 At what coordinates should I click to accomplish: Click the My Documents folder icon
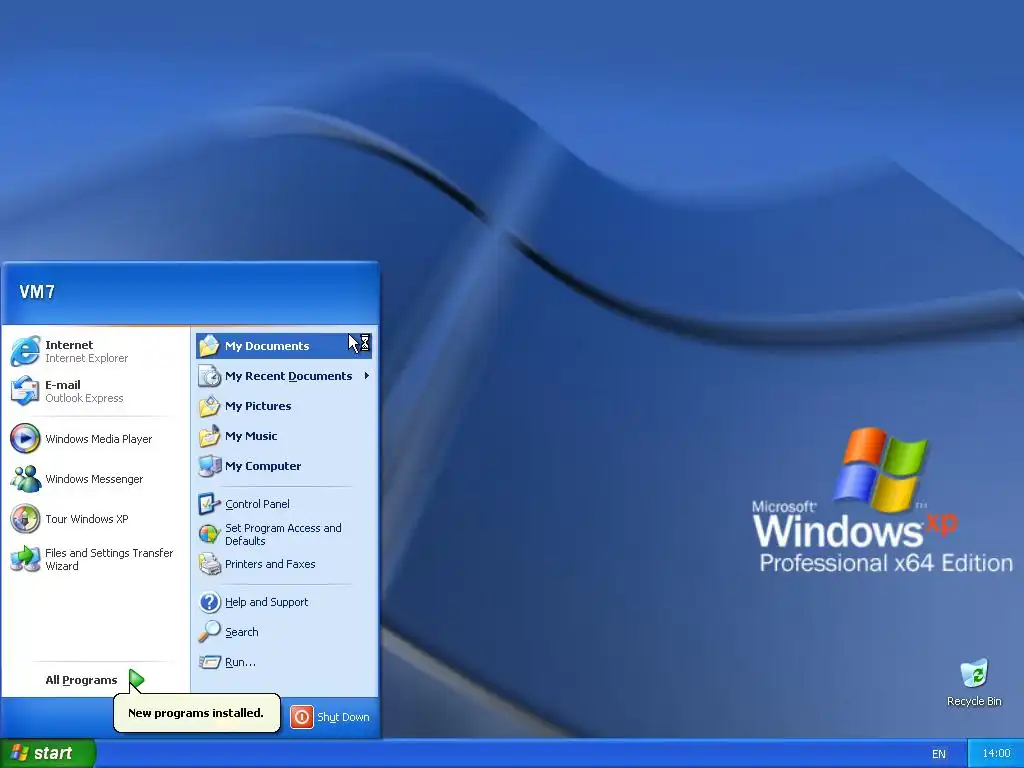point(210,345)
